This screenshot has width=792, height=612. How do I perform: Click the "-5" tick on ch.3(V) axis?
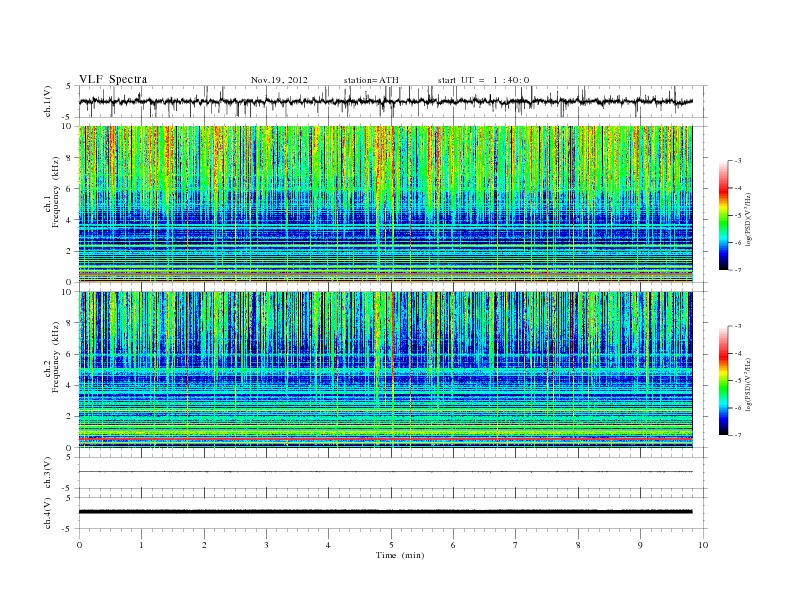click(x=68, y=488)
